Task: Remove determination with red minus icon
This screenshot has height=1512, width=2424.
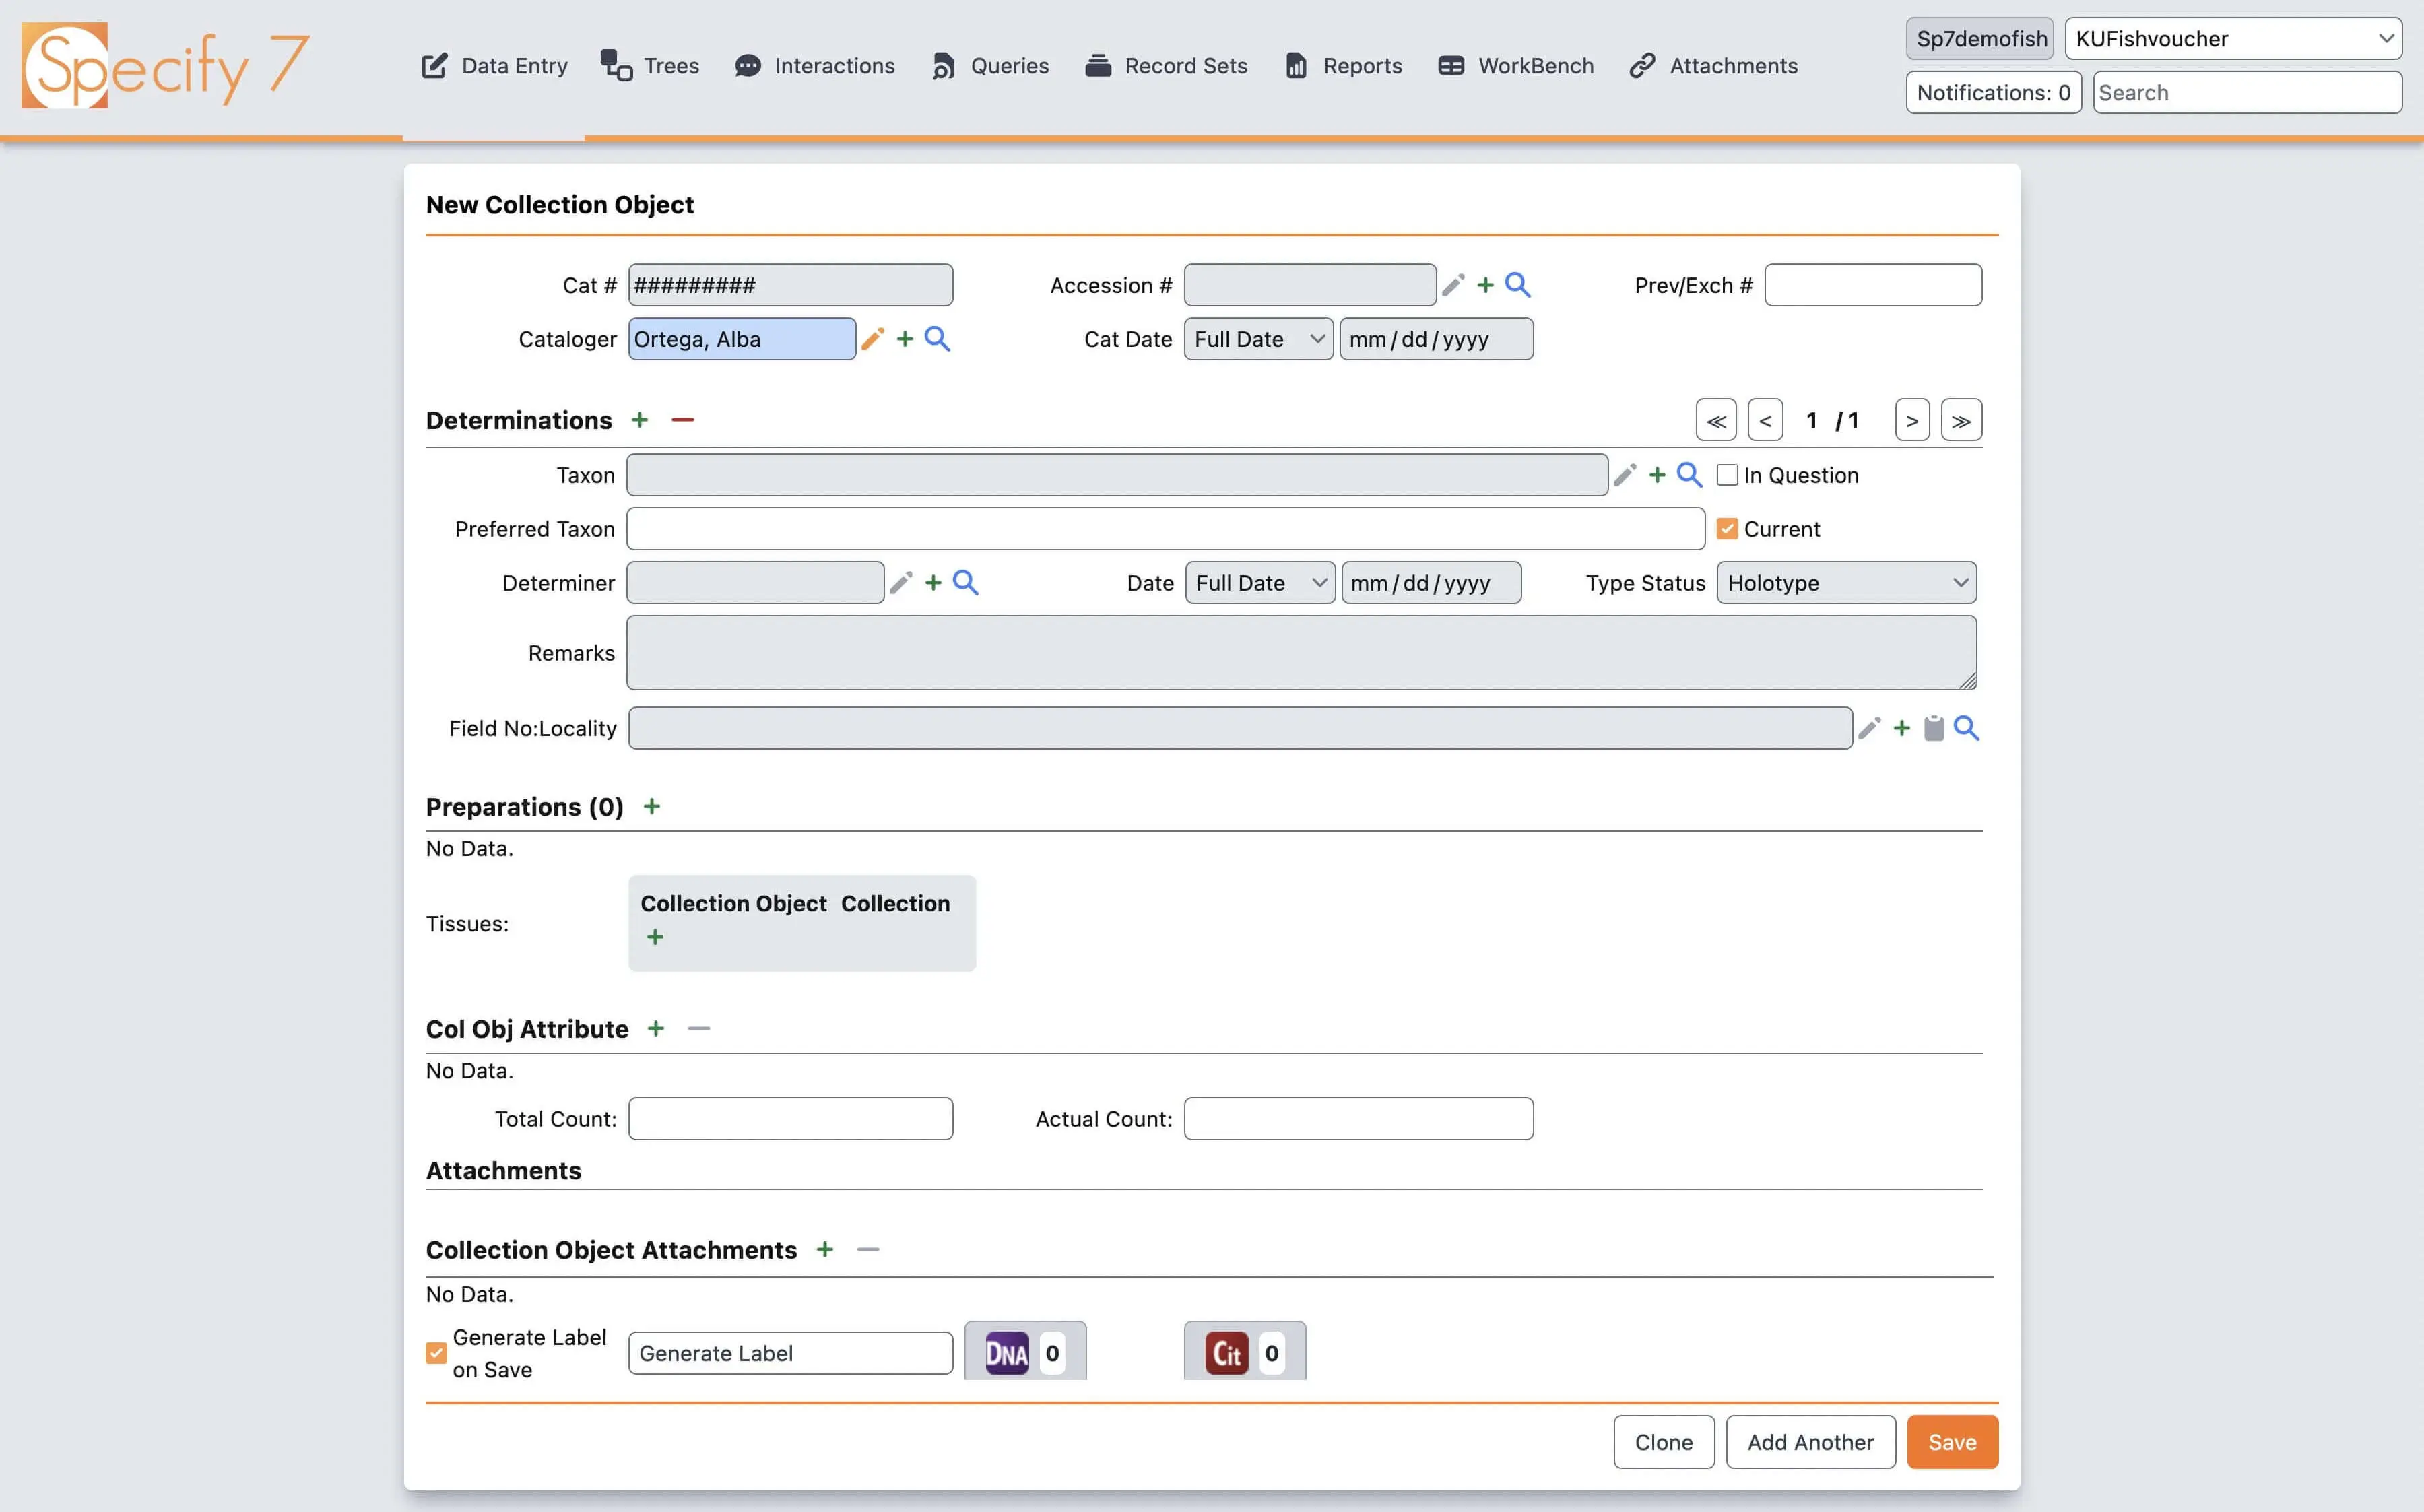Action: click(x=683, y=420)
